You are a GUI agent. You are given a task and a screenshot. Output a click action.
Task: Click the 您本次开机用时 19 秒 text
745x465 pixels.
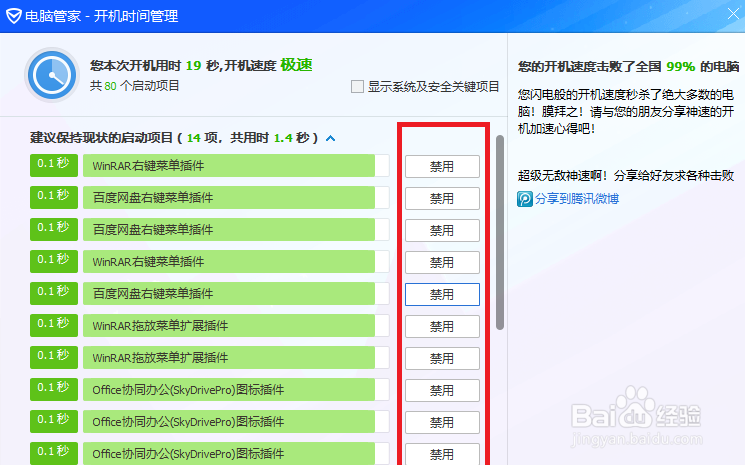154,66
